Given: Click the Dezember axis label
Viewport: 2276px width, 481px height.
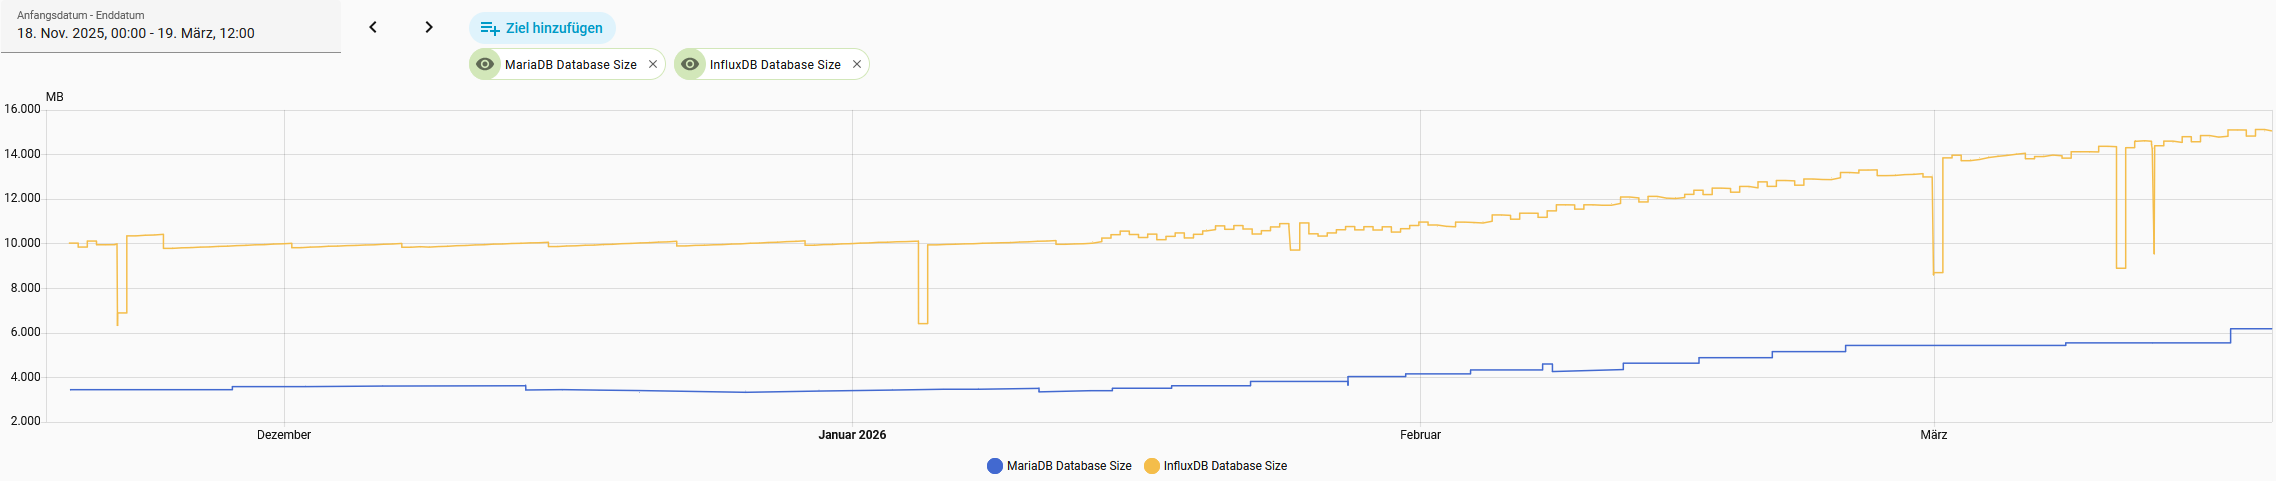Looking at the screenshot, I should click(x=284, y=435).
